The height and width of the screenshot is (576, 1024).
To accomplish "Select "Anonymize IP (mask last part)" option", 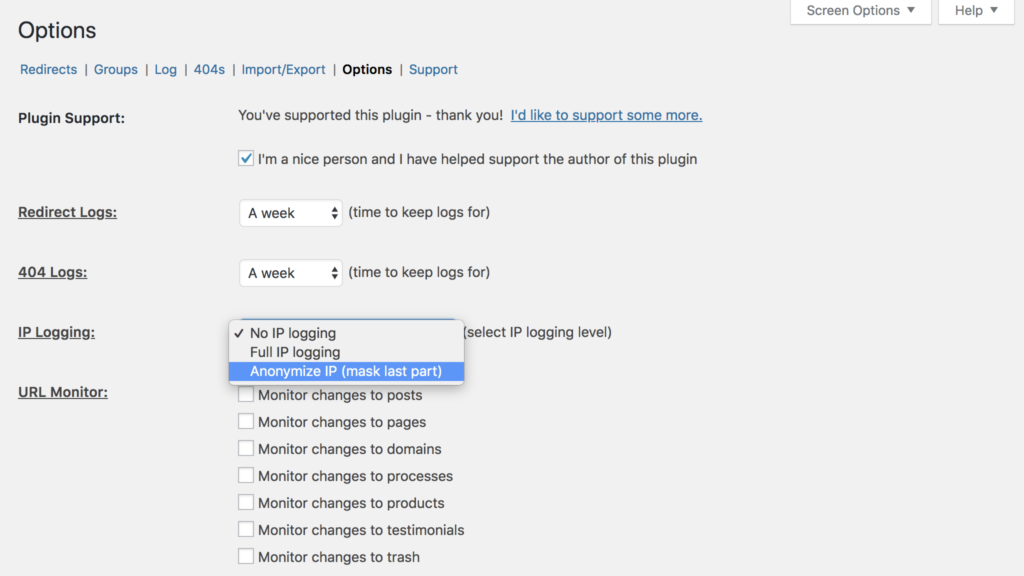I will click(x=345, y=371).
